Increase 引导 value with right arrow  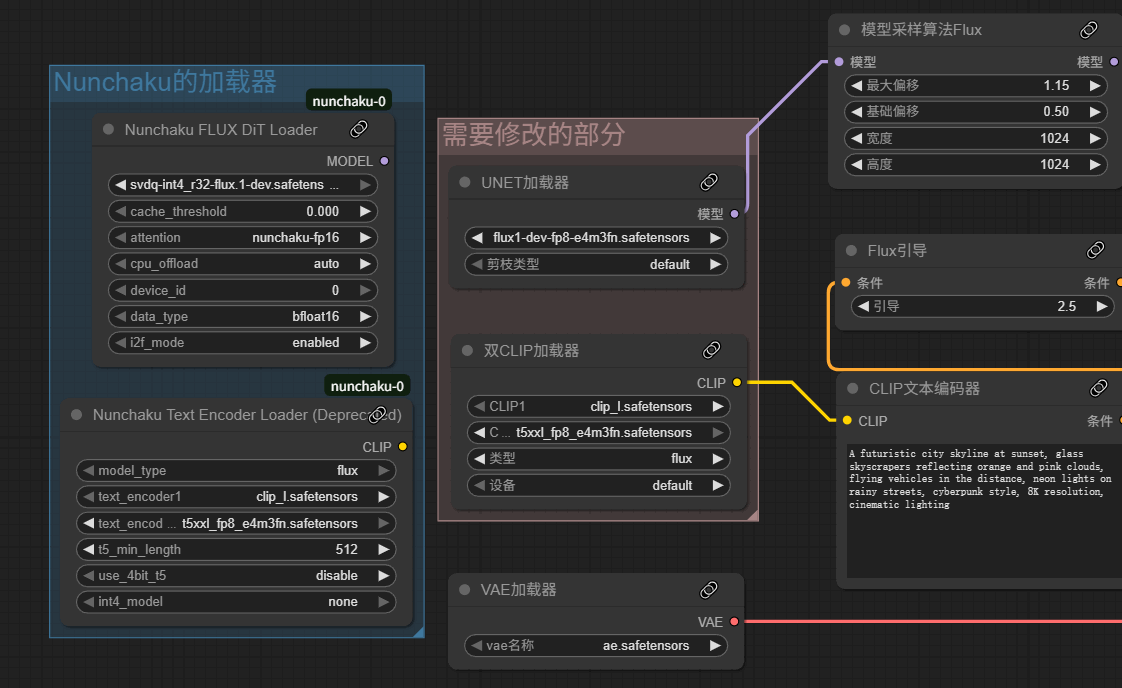[1101, 307]
